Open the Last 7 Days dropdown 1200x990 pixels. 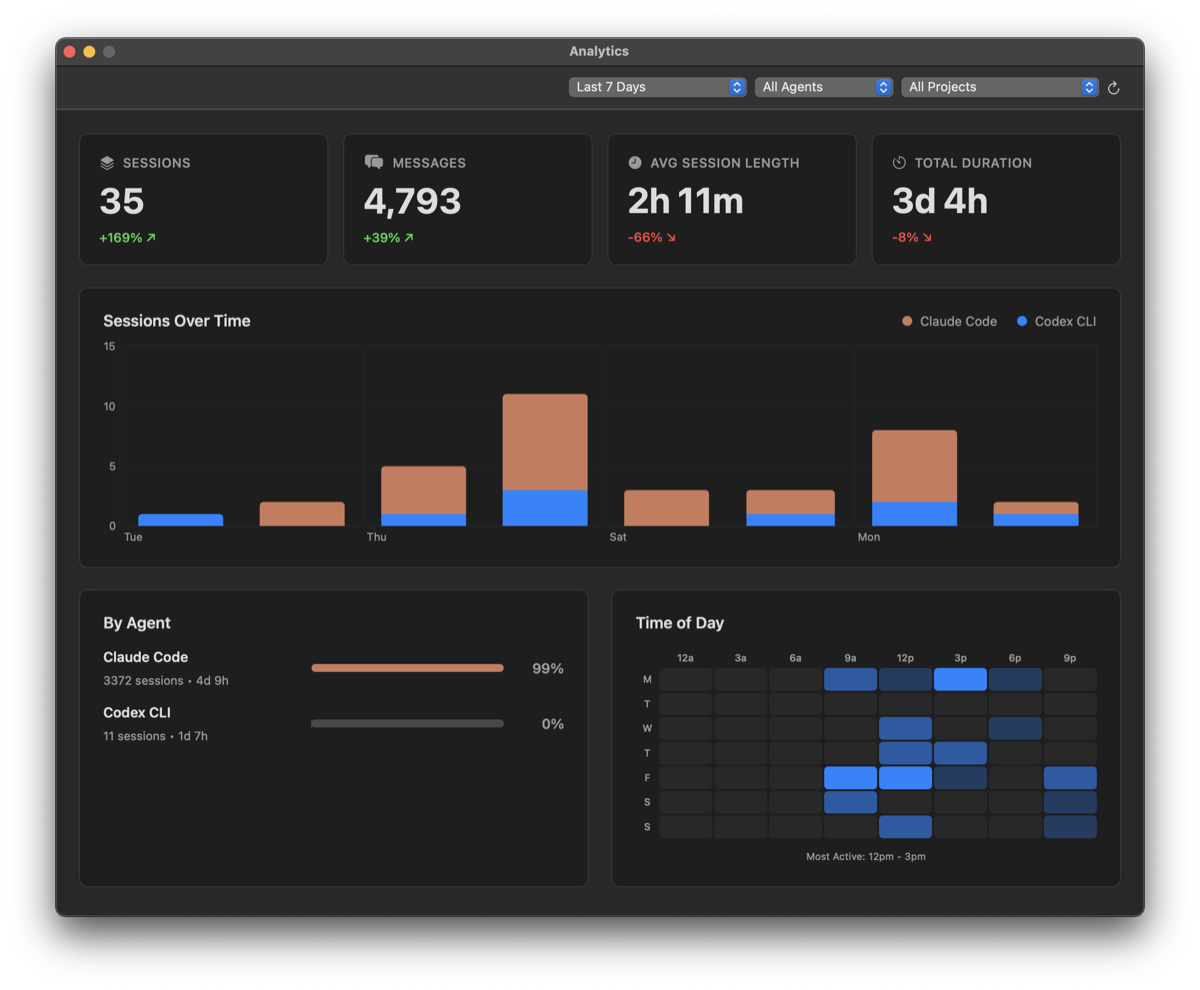pyautogui.click(x=657, y=87)
